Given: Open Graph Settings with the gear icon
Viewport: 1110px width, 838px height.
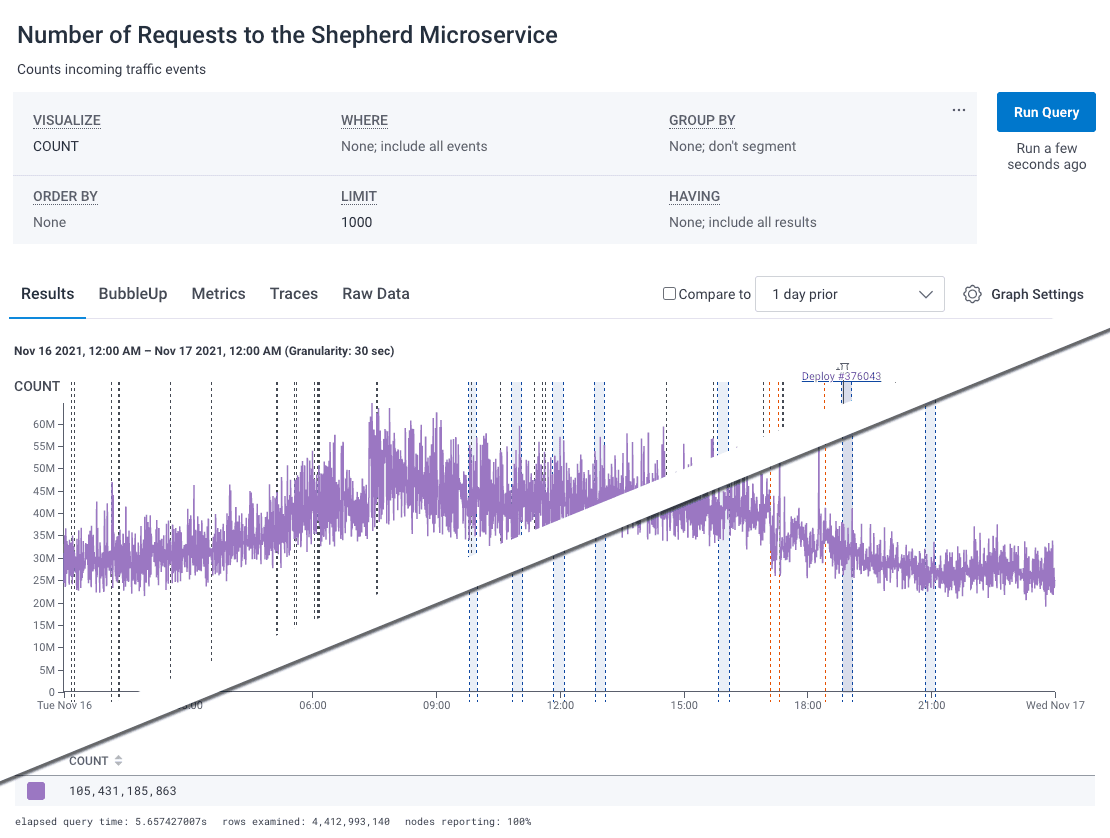Looking at the screenshot, I should tap(972, 294).
